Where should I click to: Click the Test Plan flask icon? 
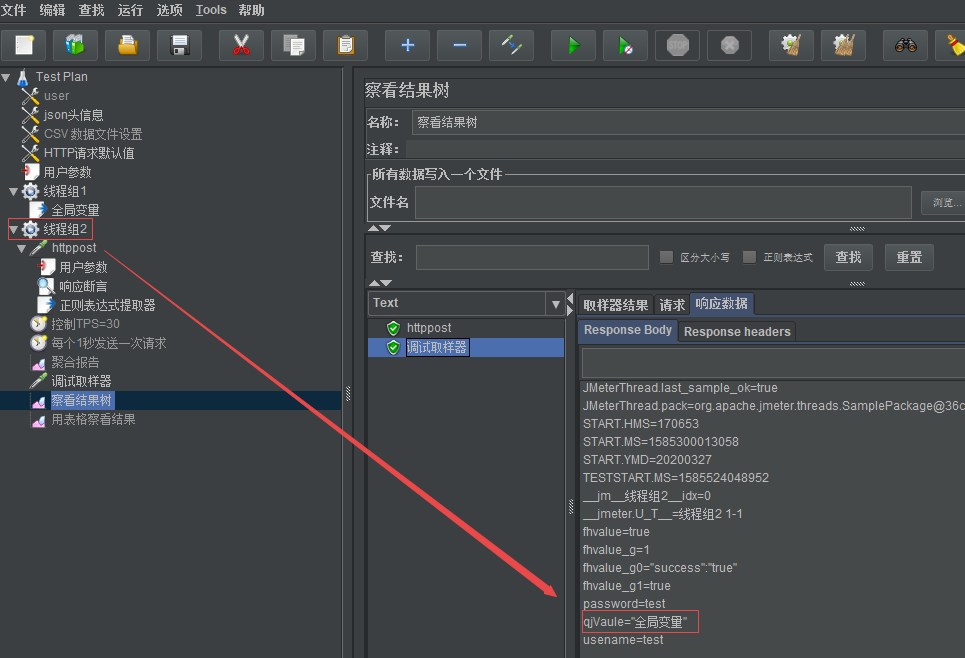pyautogui.click(x=23, y=78)
